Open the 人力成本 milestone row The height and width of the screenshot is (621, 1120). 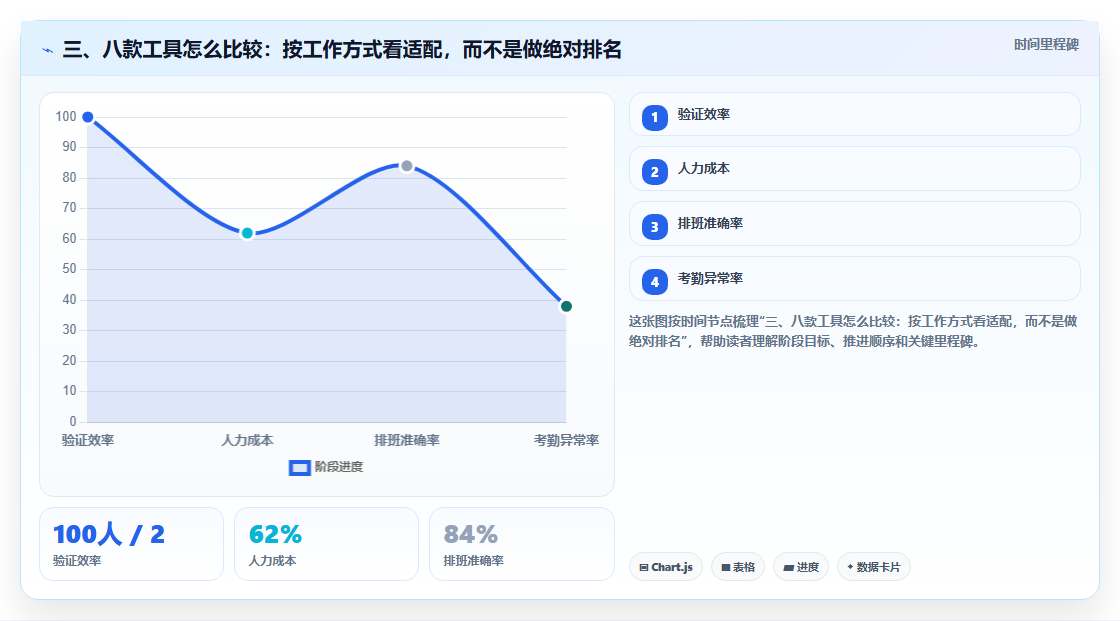point(854,169)
